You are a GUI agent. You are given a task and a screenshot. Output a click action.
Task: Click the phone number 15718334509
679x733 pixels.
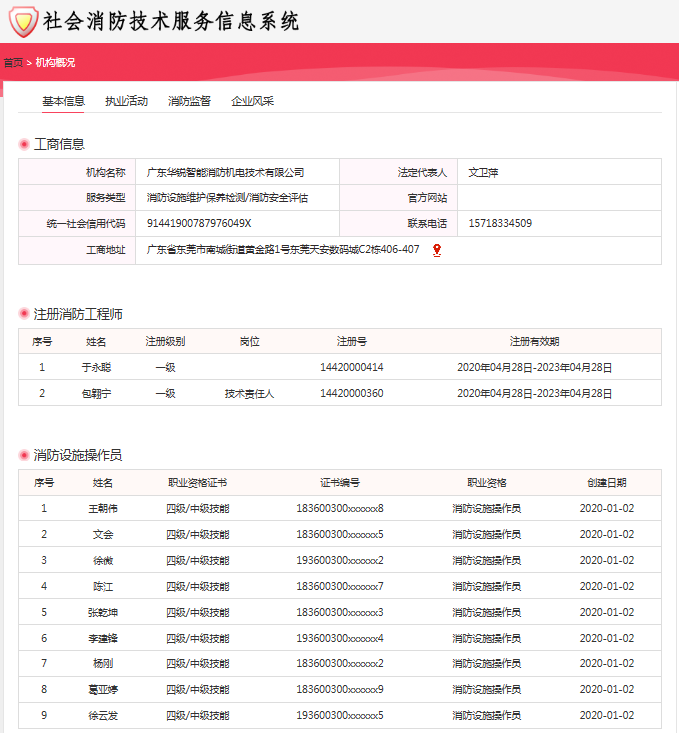pyautogui.click(x=500, y=224)
